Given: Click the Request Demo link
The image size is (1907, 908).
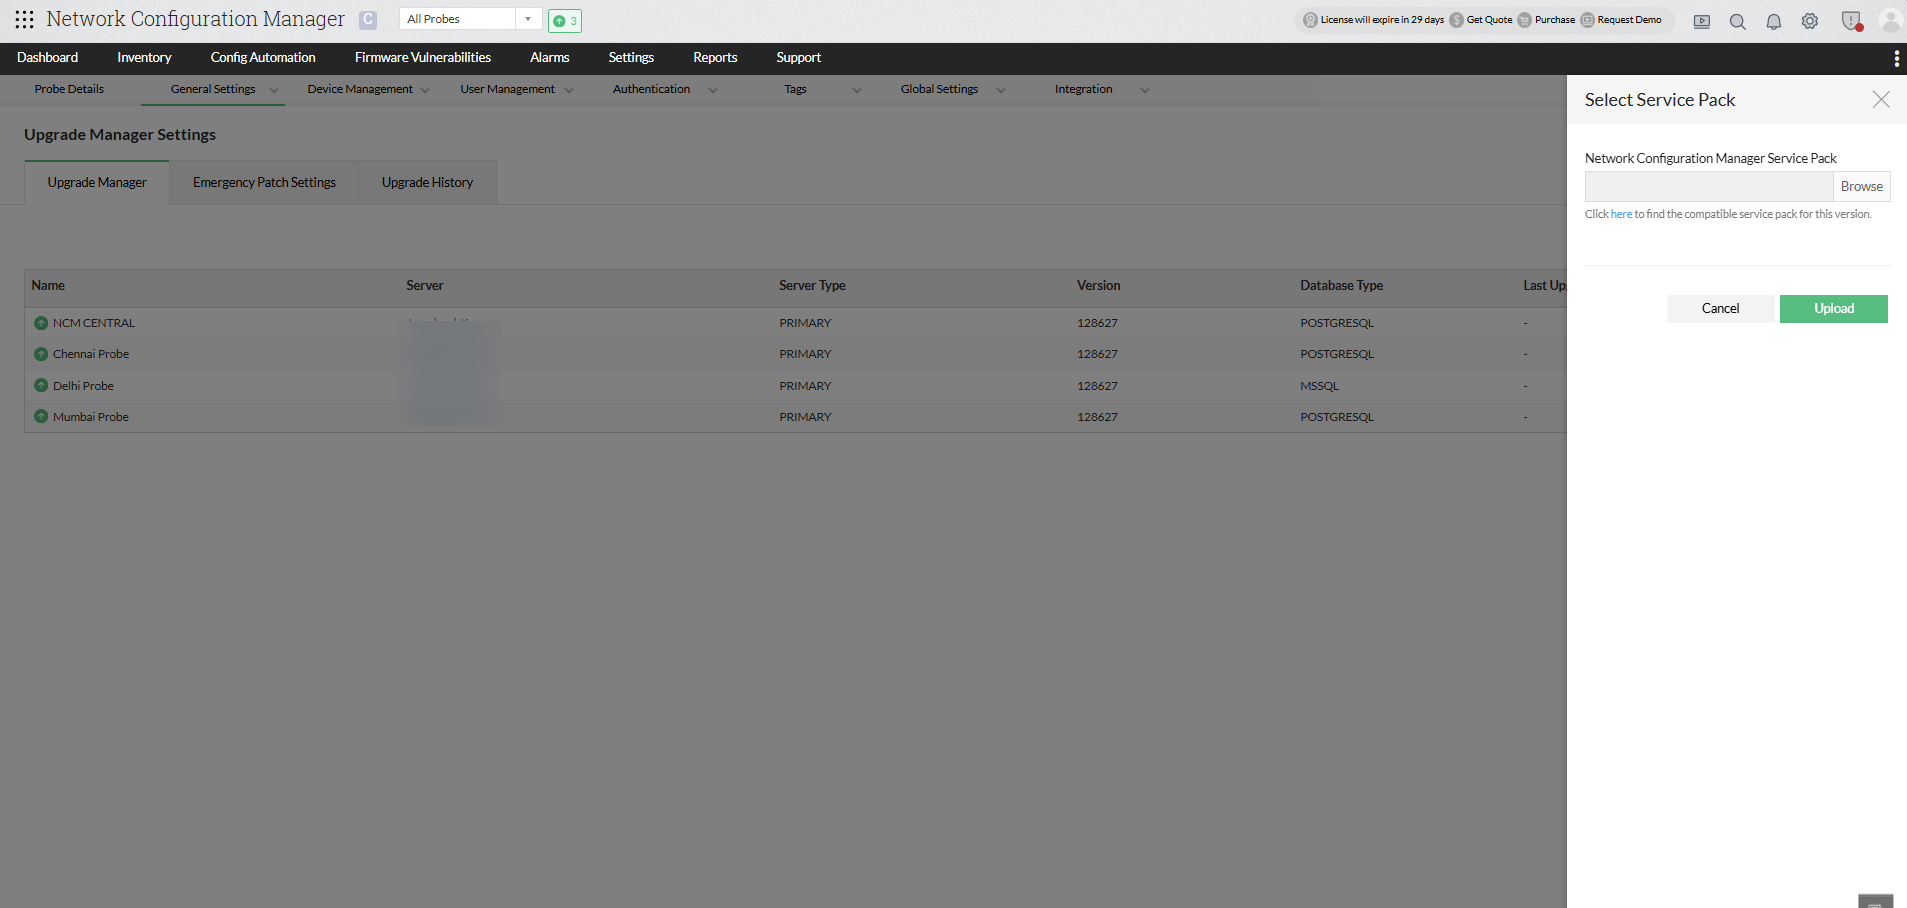Looking at the screenshot, I should click(x=1629, y=20).
